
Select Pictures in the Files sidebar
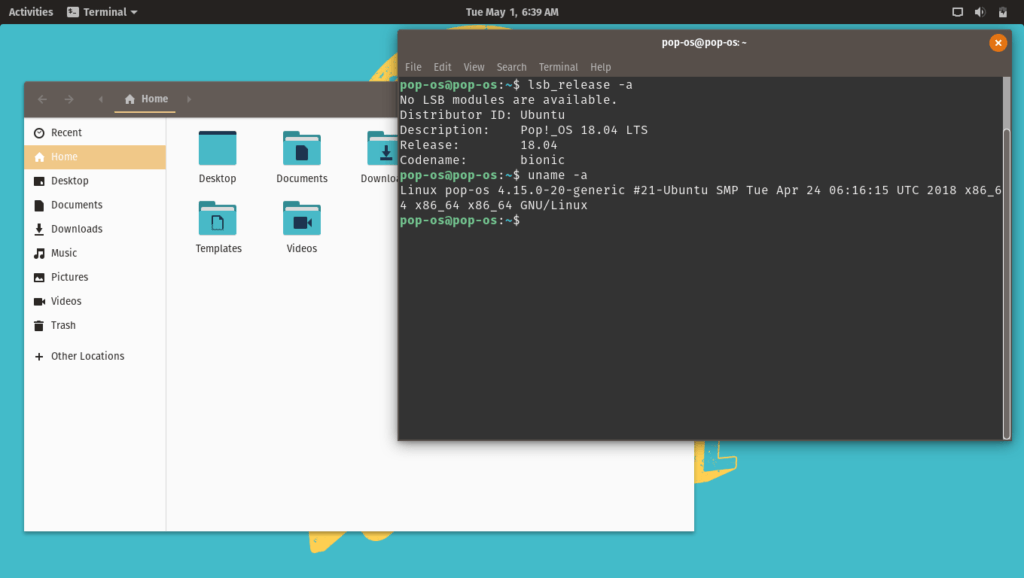(71, 276)
